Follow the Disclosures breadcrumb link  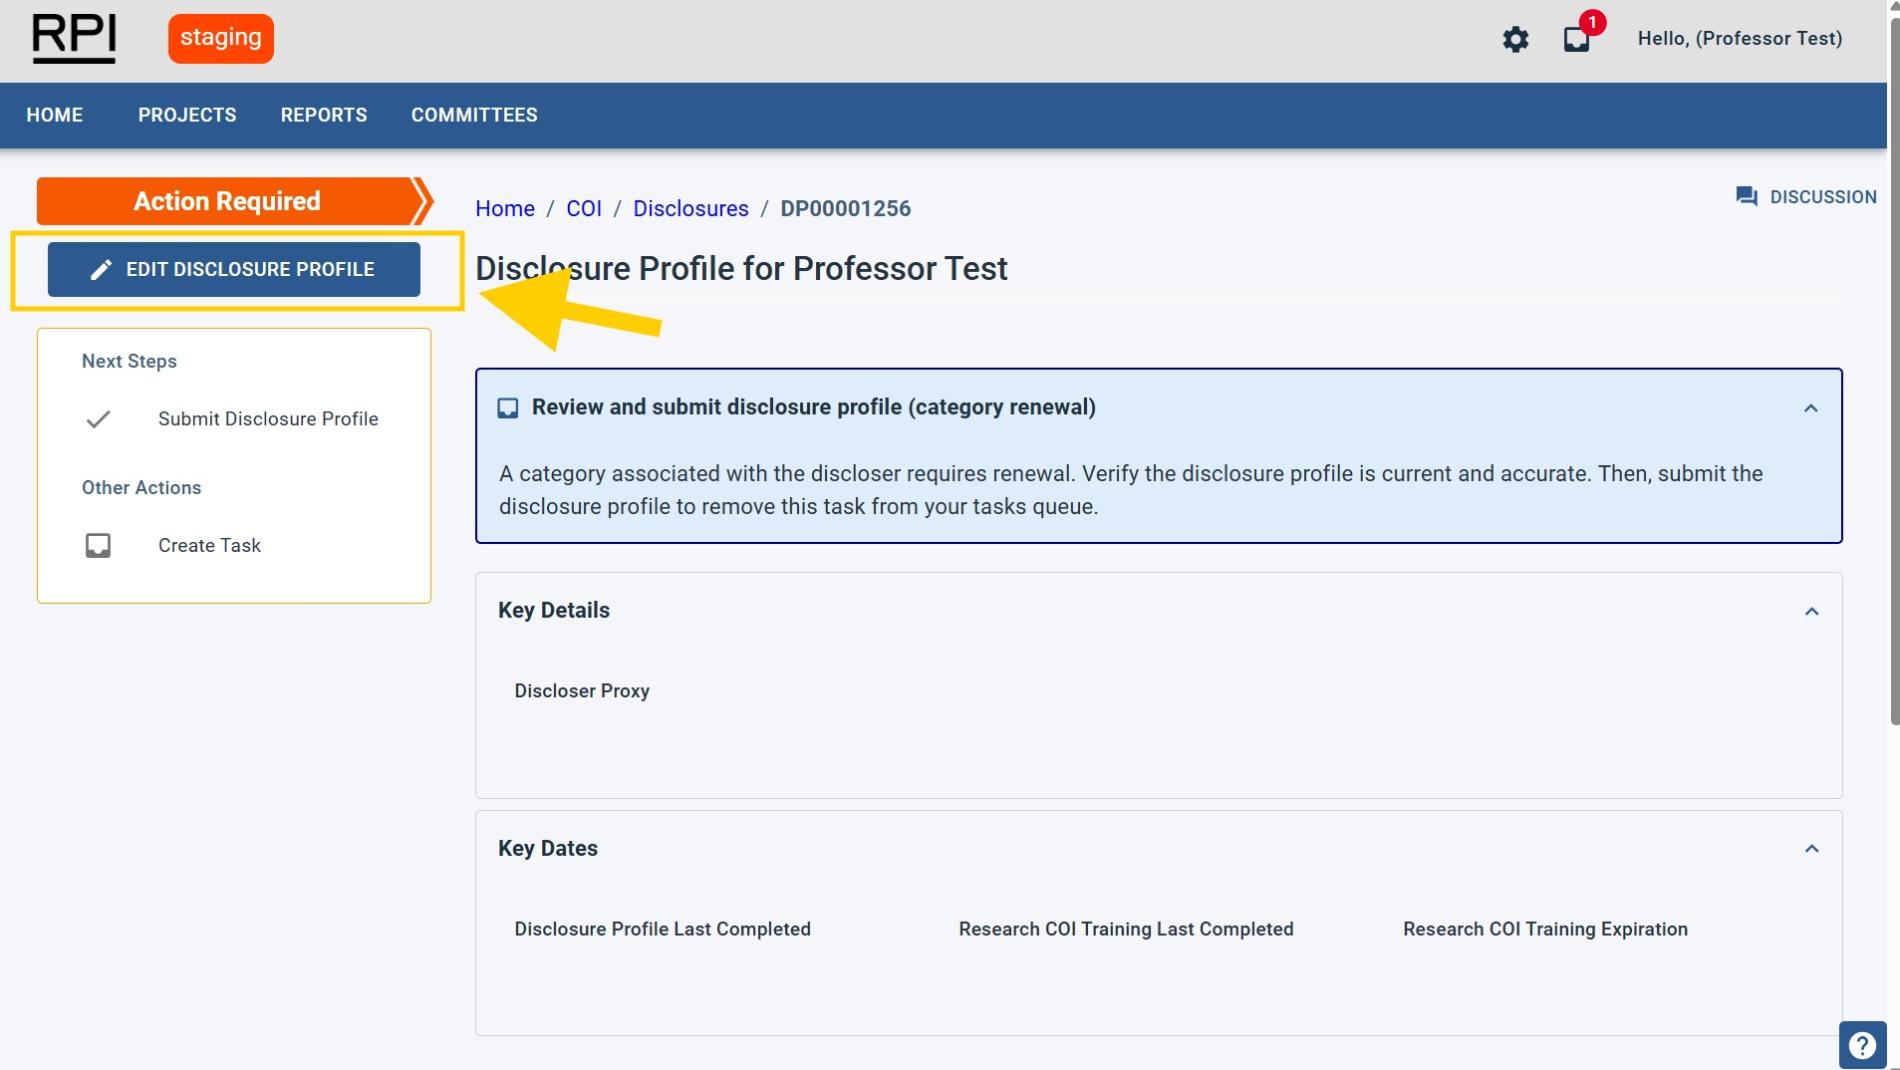691,208
